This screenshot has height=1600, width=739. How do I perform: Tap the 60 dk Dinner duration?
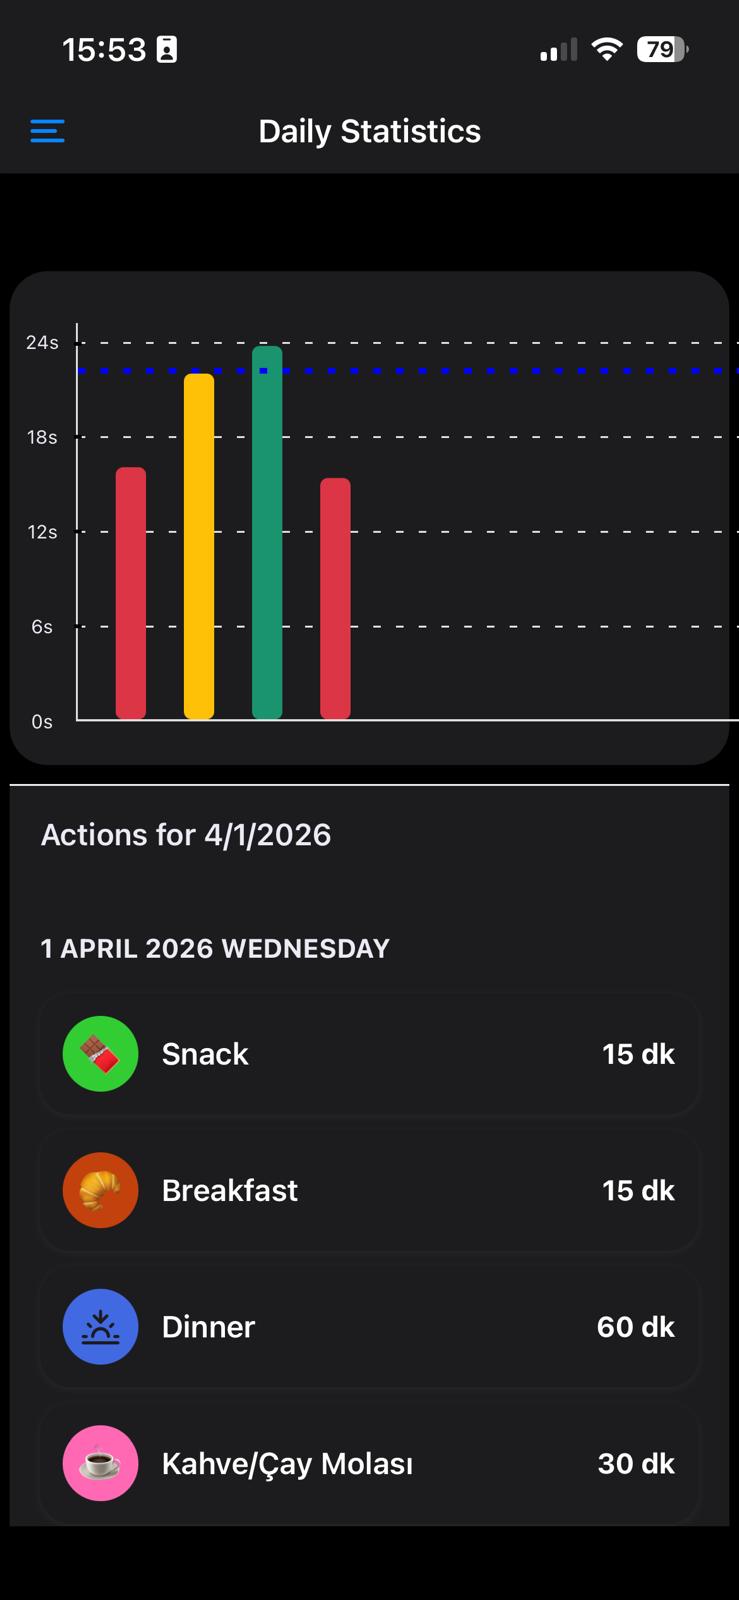coord(635,1327)
